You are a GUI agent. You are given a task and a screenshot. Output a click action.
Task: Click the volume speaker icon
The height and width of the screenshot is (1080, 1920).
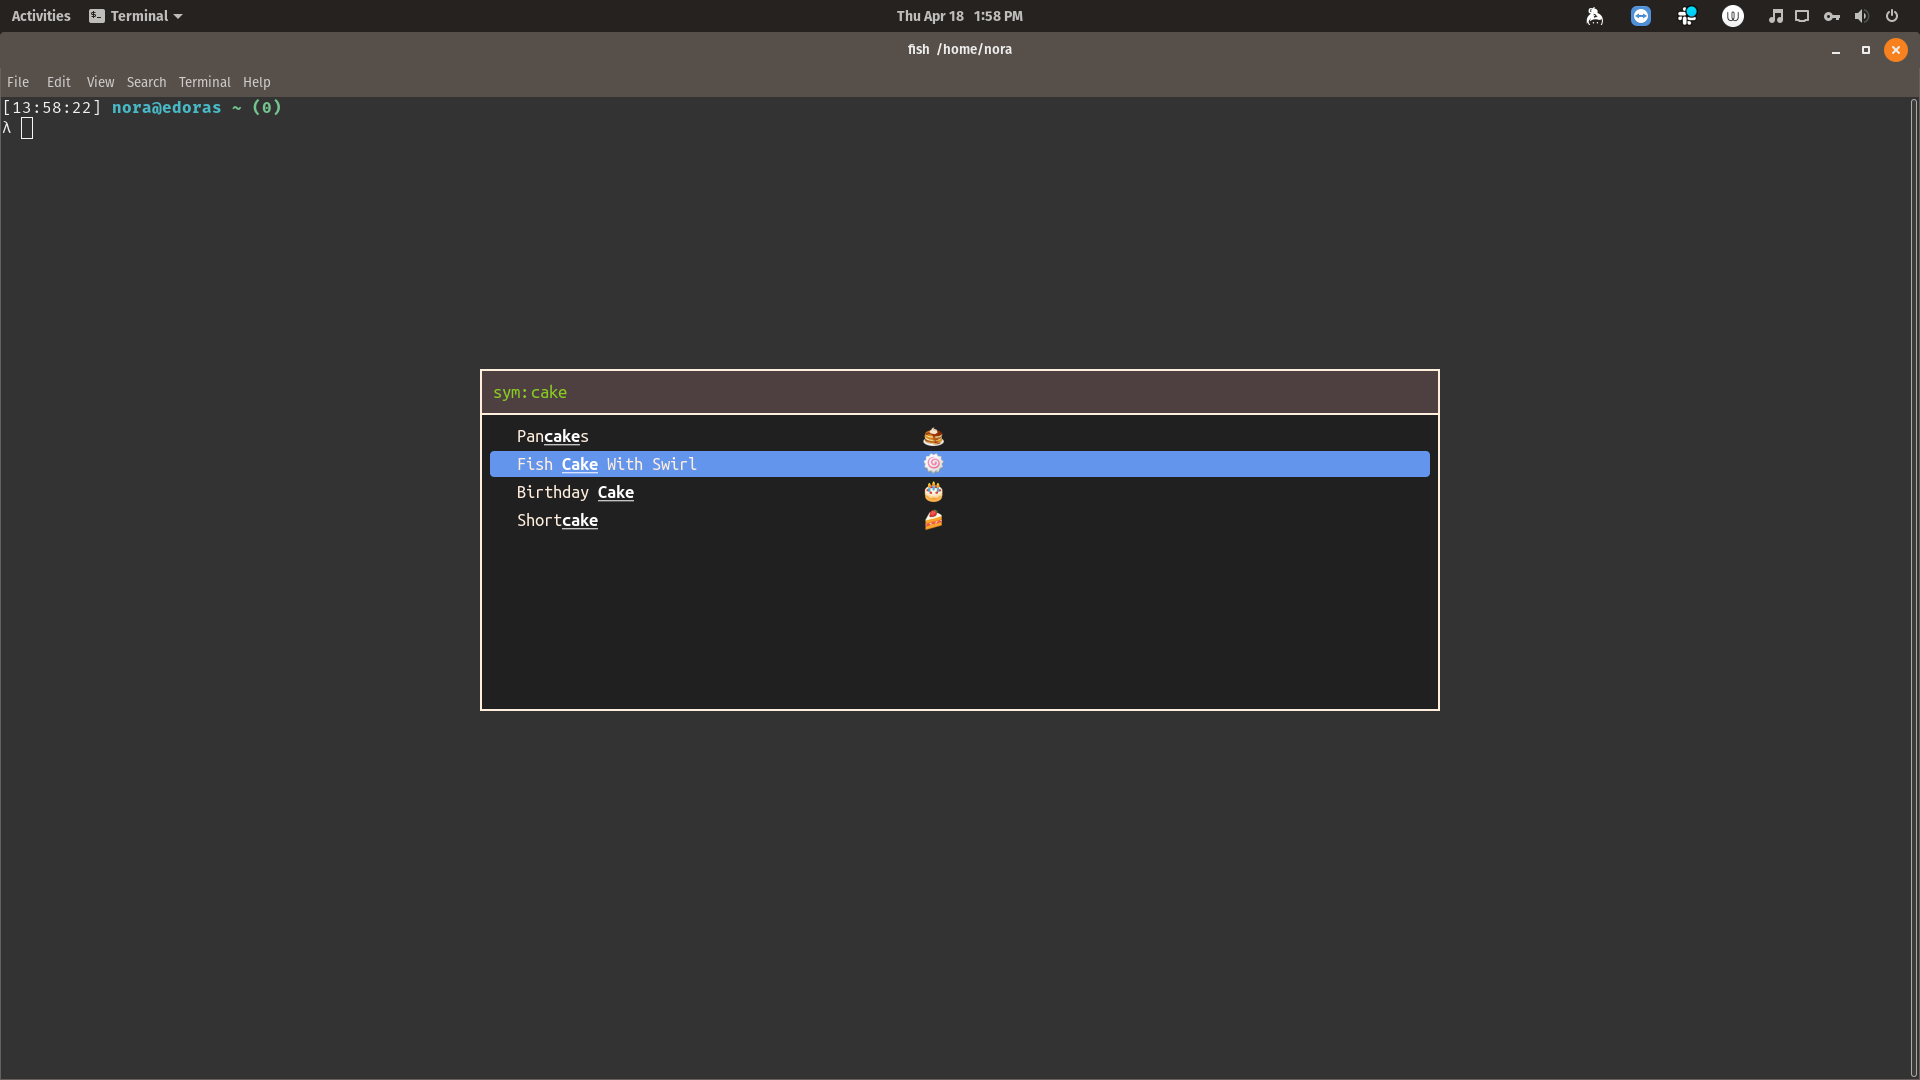(1861, 16)
